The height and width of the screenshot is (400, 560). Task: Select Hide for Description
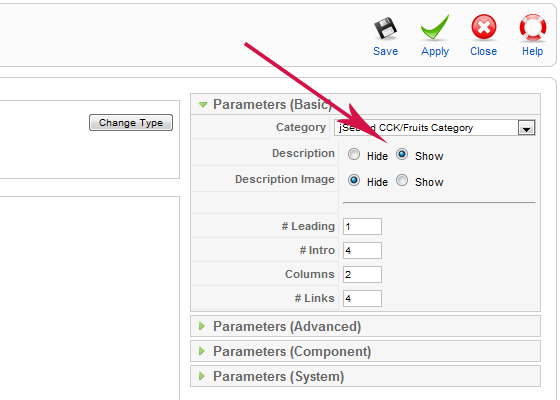(354, 154)
